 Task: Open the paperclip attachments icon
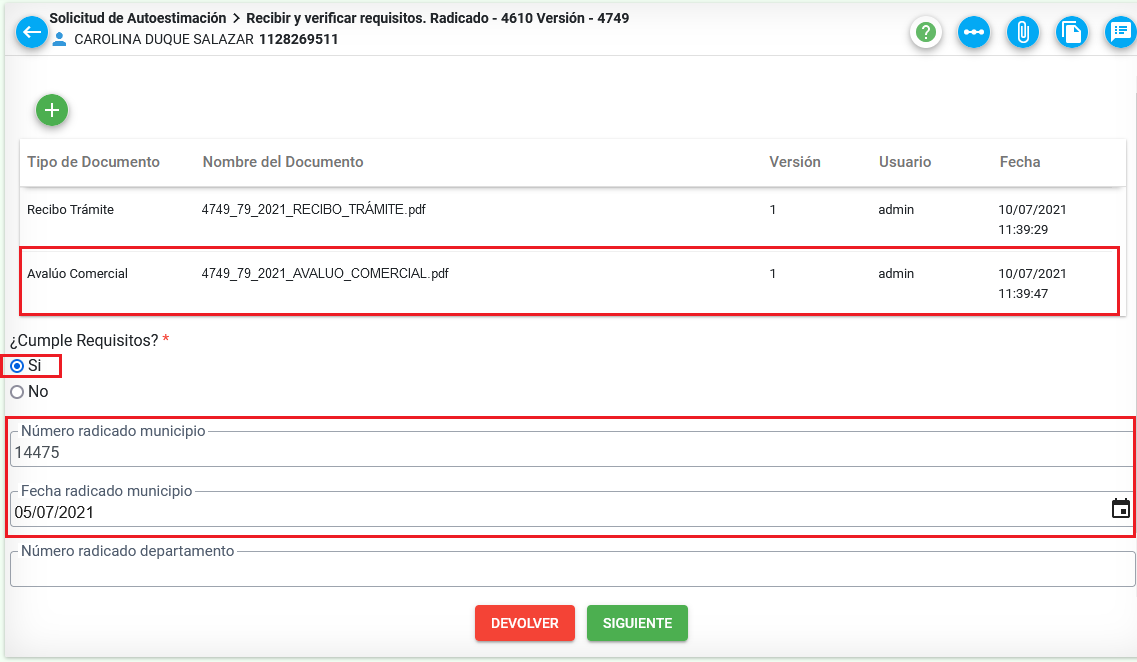(1022, 33)
